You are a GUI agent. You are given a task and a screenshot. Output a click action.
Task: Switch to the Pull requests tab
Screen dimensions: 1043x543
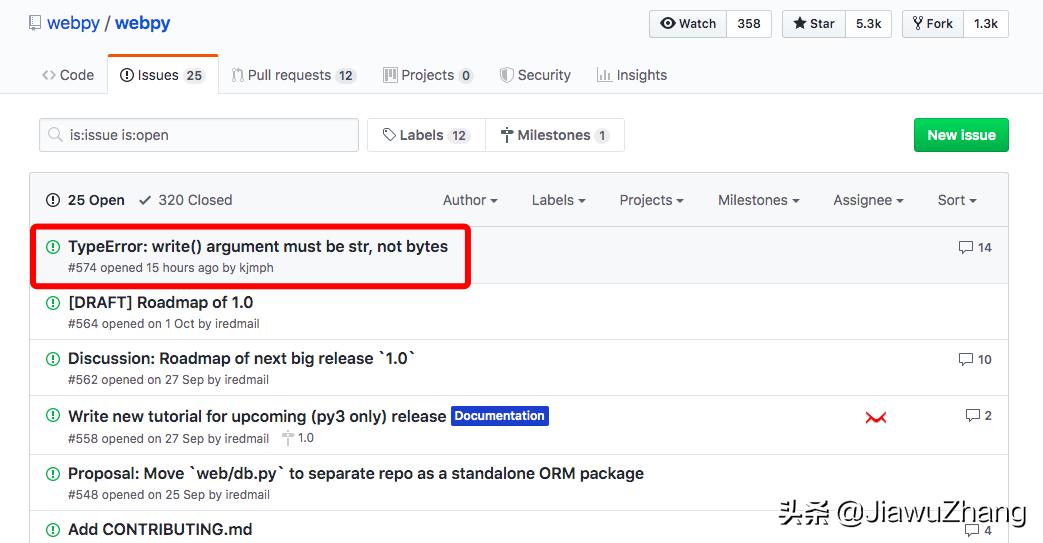(292, 75)
